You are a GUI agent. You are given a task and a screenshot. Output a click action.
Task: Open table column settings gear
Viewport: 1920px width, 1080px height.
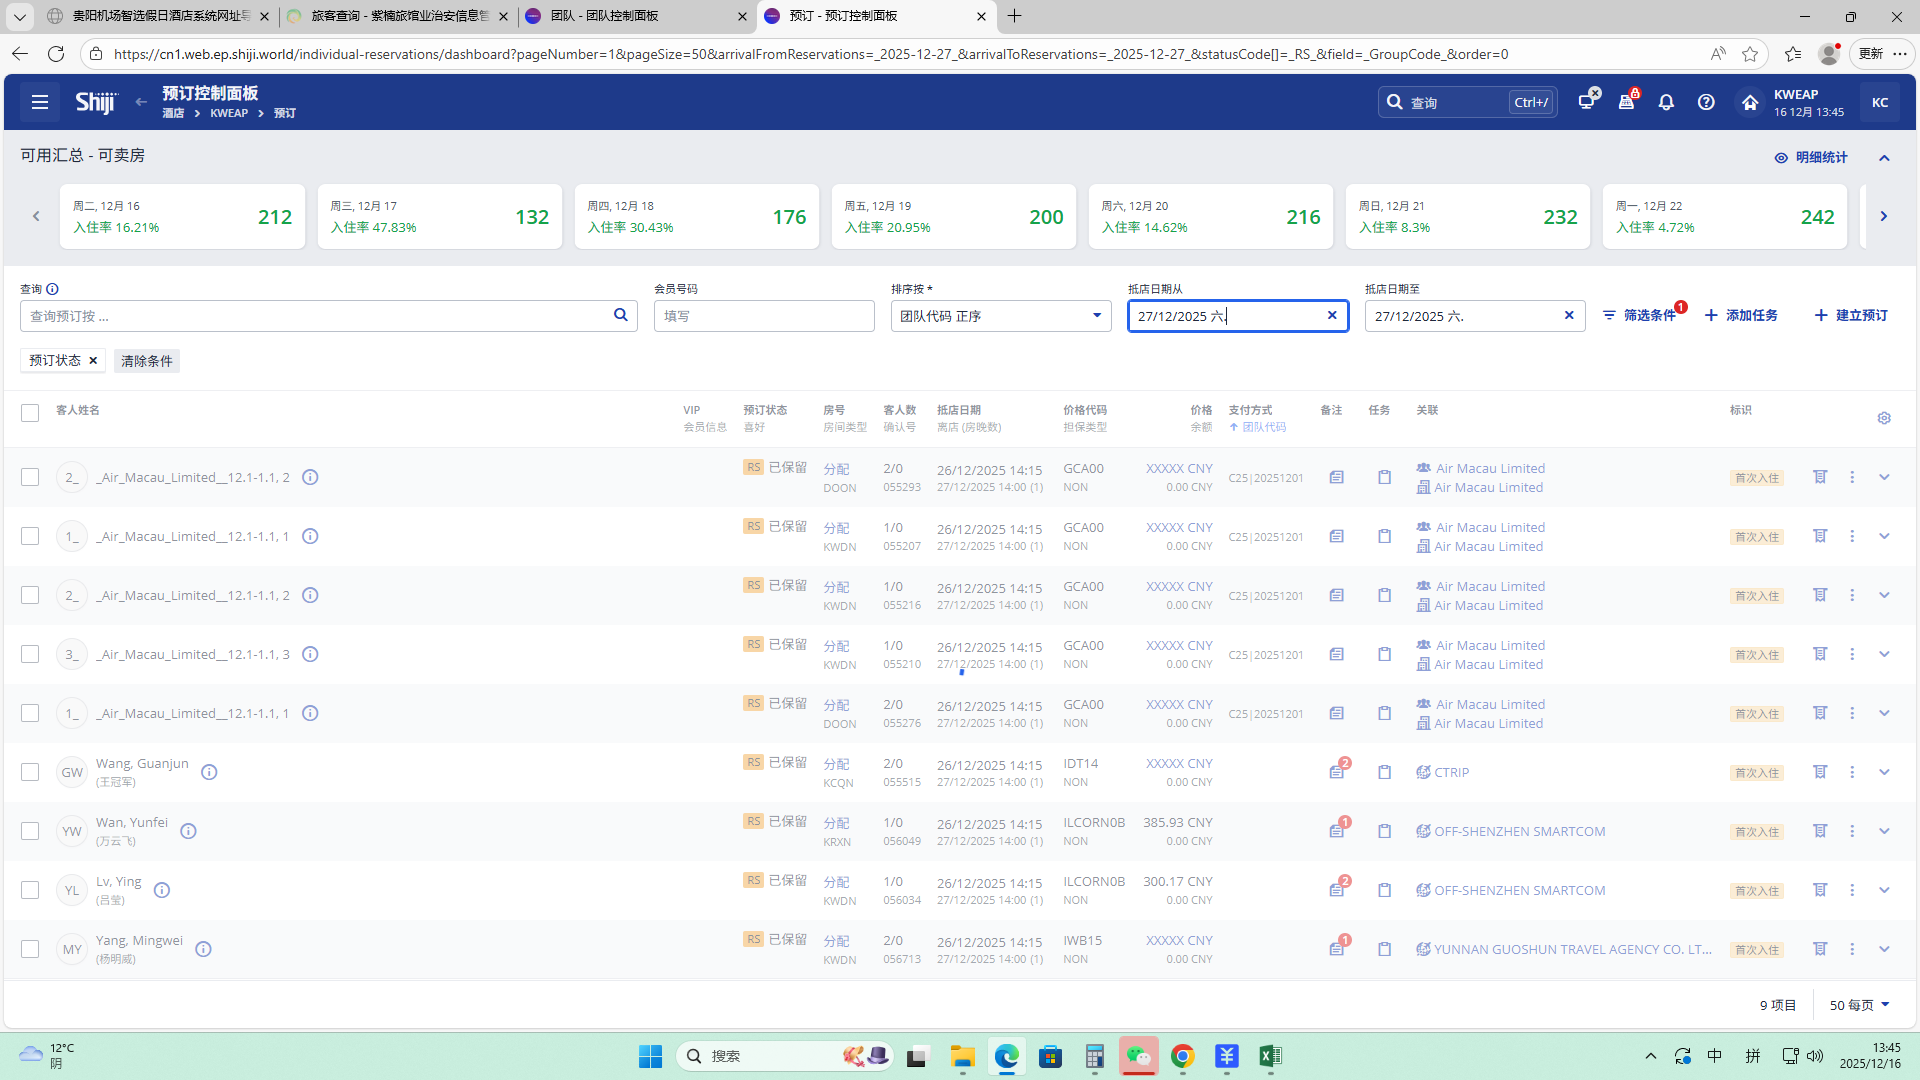pyautogui.click(x=1884, y=418)
